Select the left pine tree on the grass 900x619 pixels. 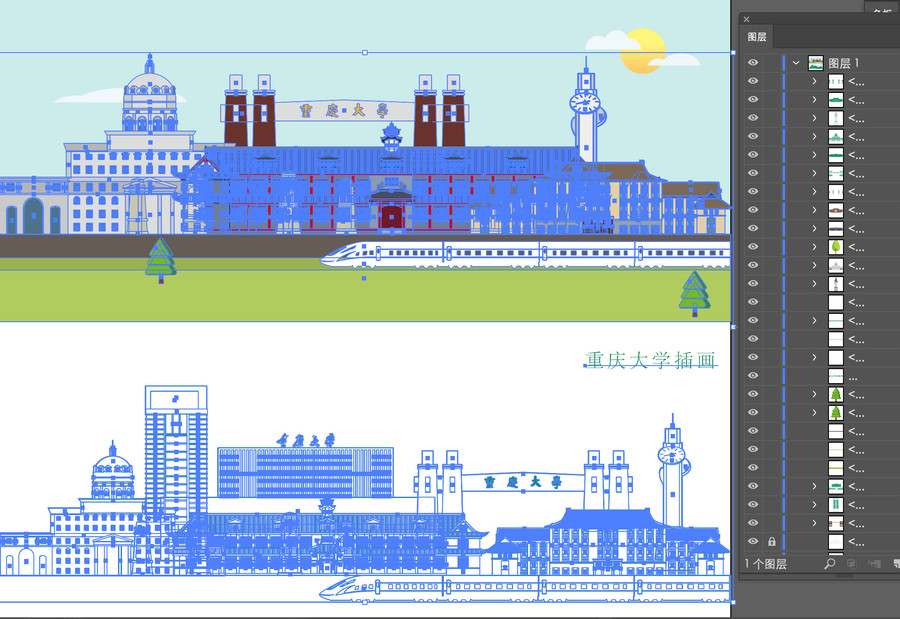[161, 260]
